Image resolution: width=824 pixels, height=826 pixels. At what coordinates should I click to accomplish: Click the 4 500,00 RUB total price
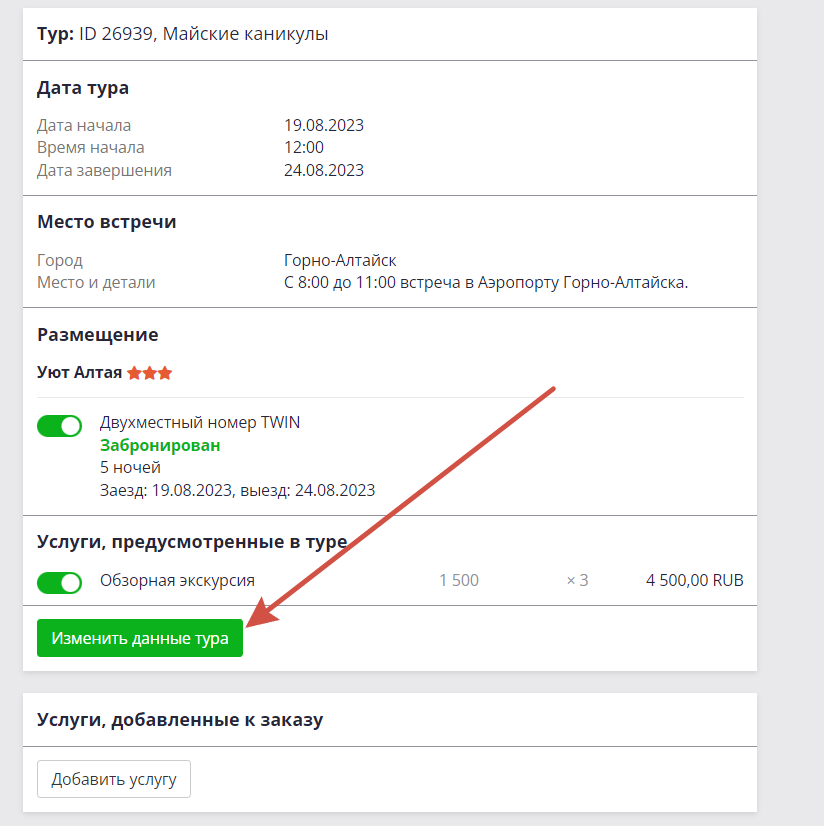695,581
